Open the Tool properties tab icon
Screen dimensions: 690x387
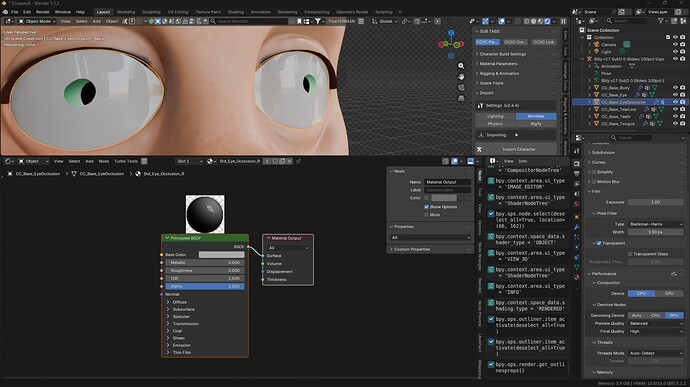click(x=576, y=151)
